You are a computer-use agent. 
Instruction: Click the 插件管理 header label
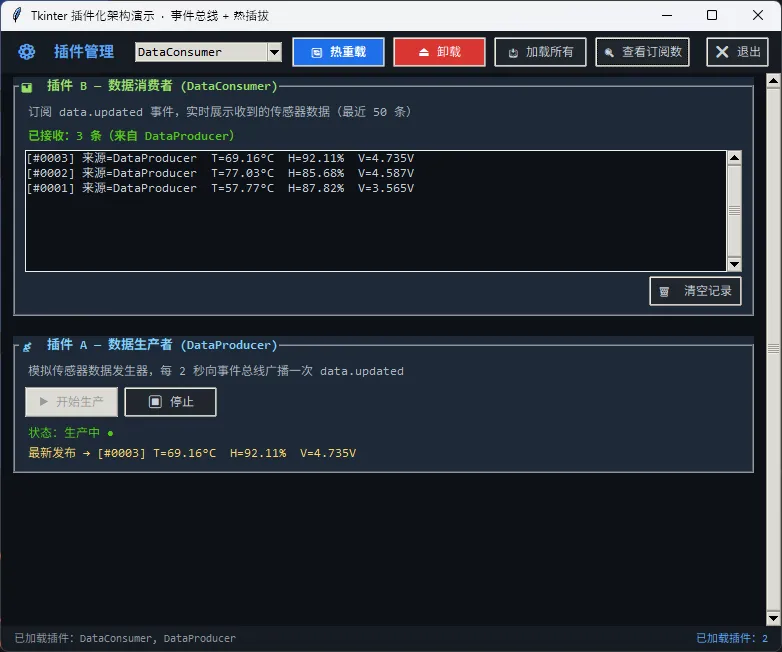[x=84, y=52]
